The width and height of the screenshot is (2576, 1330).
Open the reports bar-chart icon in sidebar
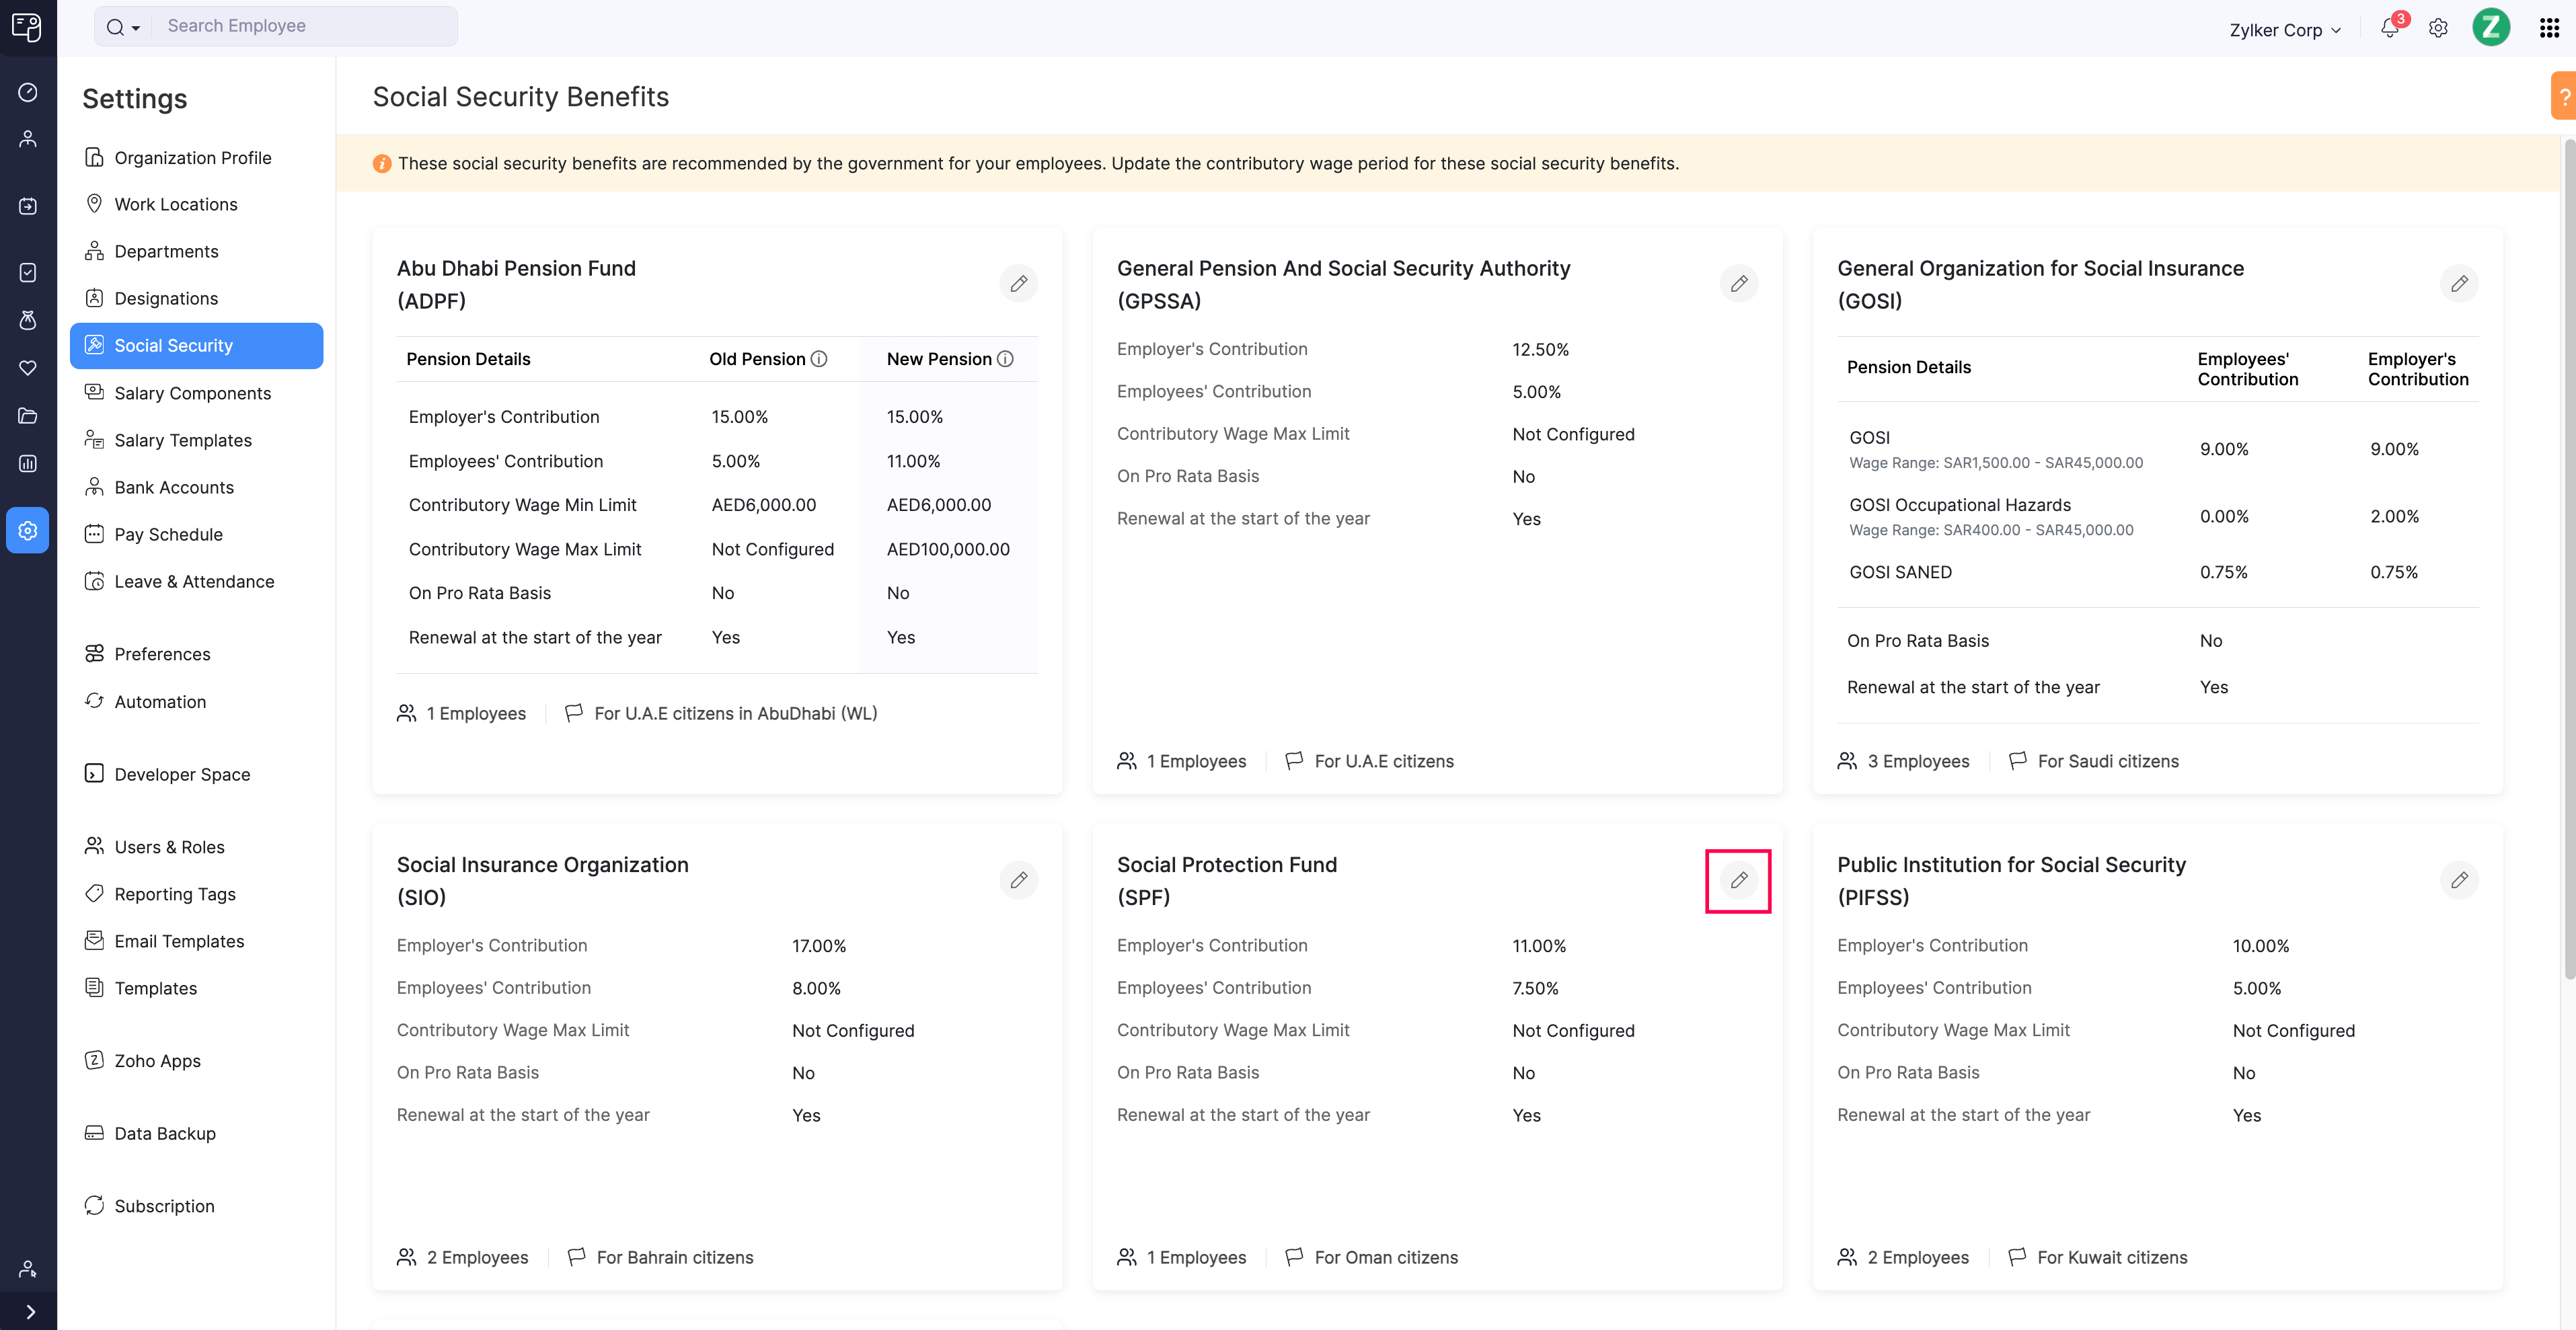coord(28,463)
